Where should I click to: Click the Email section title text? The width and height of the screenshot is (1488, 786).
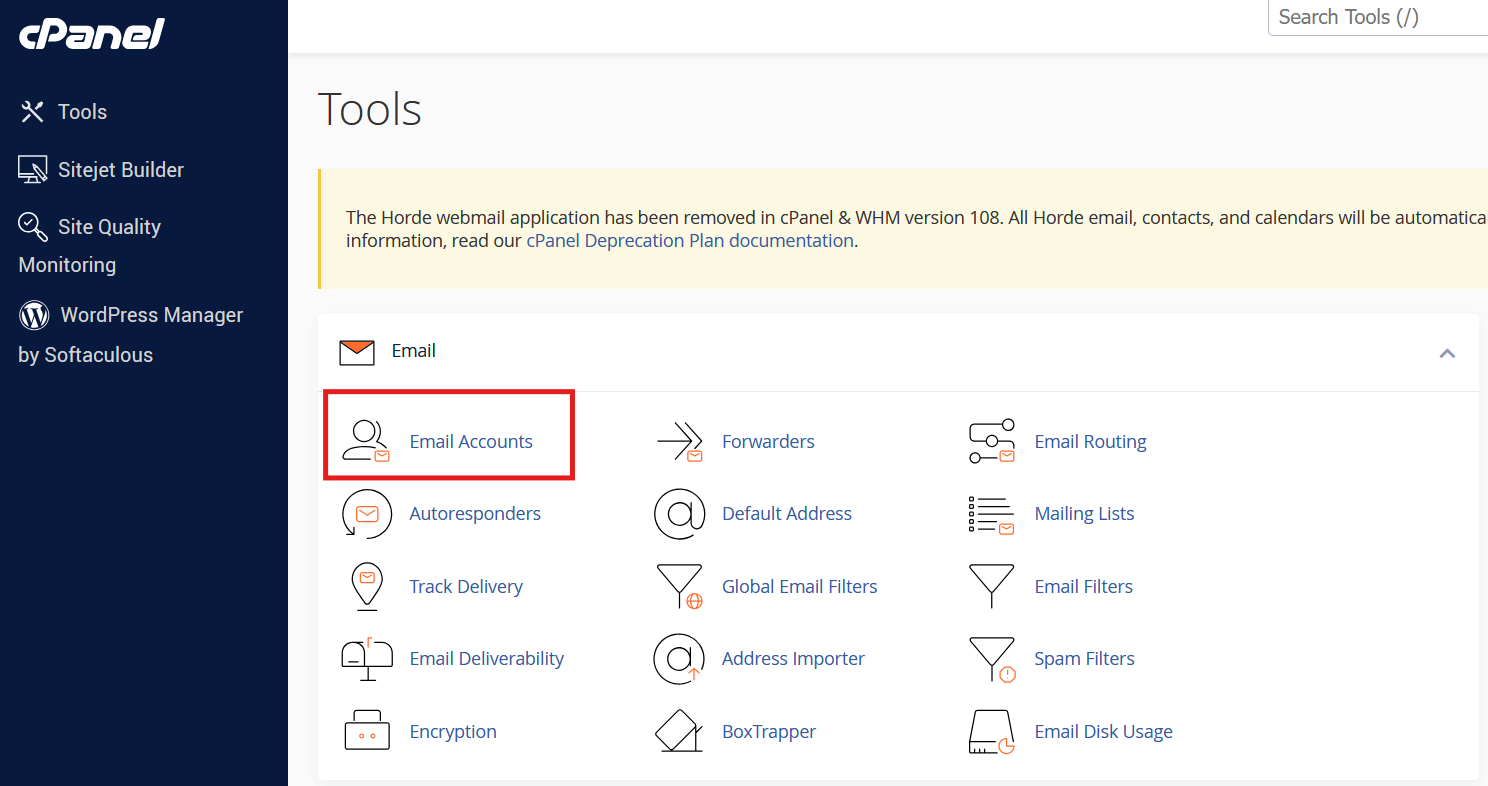pyautogui.click(x=413, y=351)
